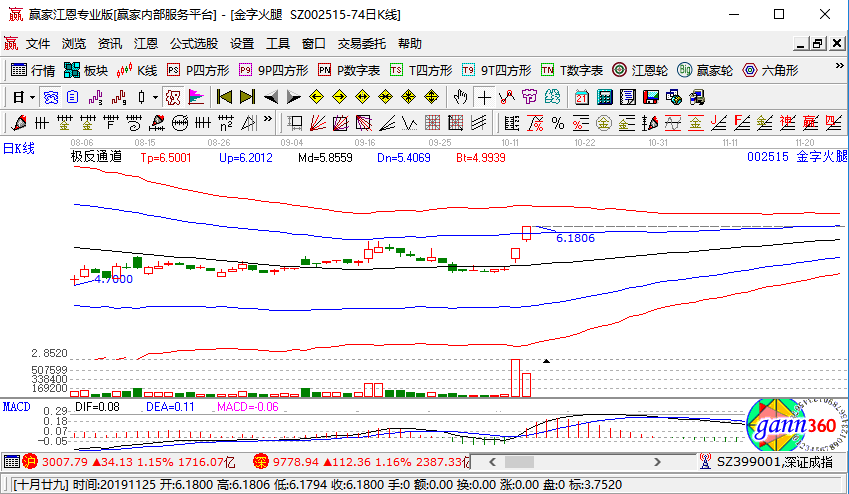Screen dimensions: 849x494
Task: Select the red pencil drawing tool
Action: (x=19, y=124)
